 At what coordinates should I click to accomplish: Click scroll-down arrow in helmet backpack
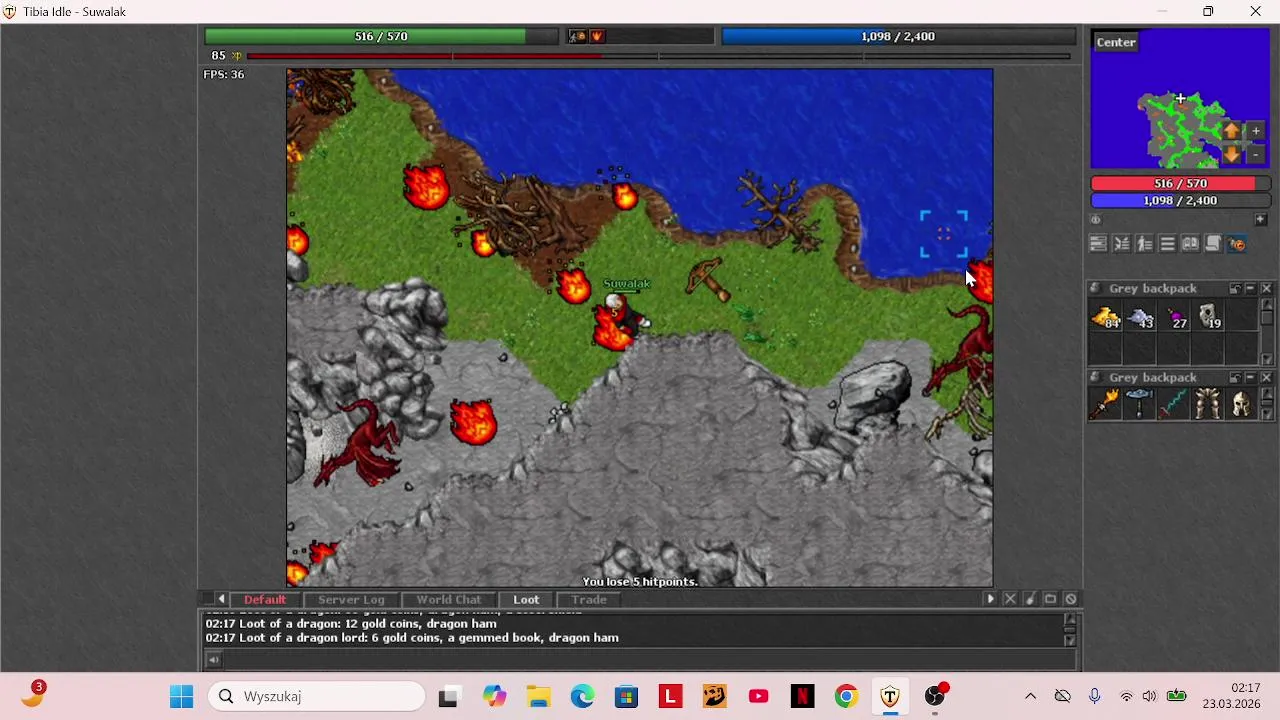pyautogui.click(x=1267, y=415)
